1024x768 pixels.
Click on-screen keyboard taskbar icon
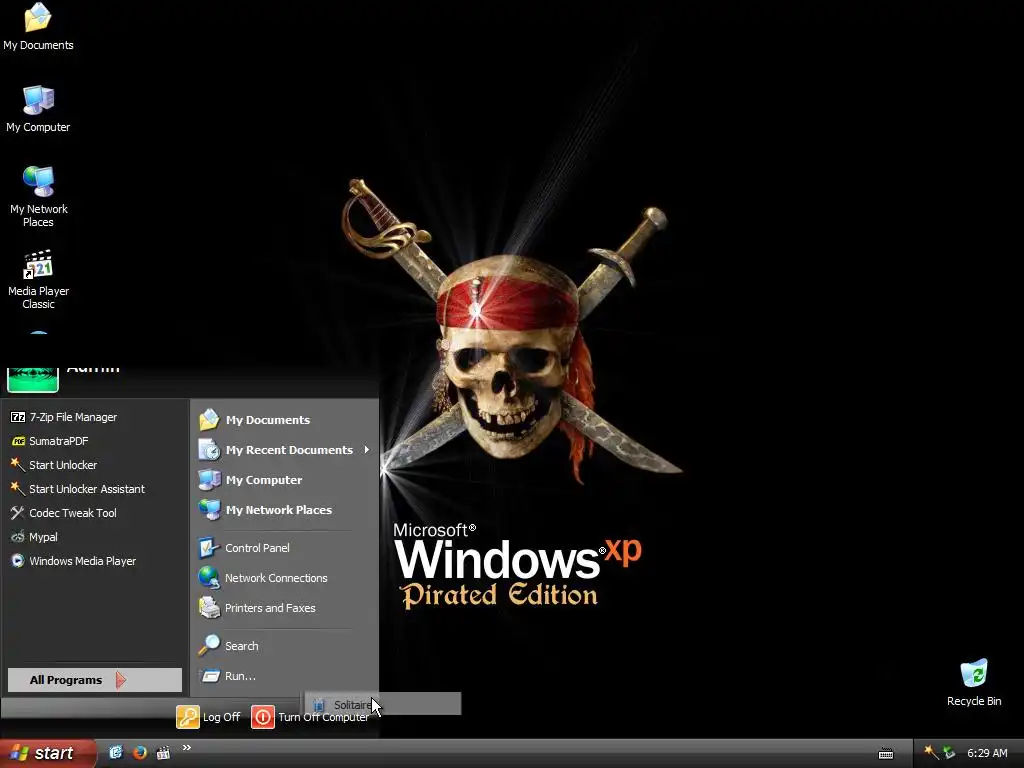click(886, 754)
